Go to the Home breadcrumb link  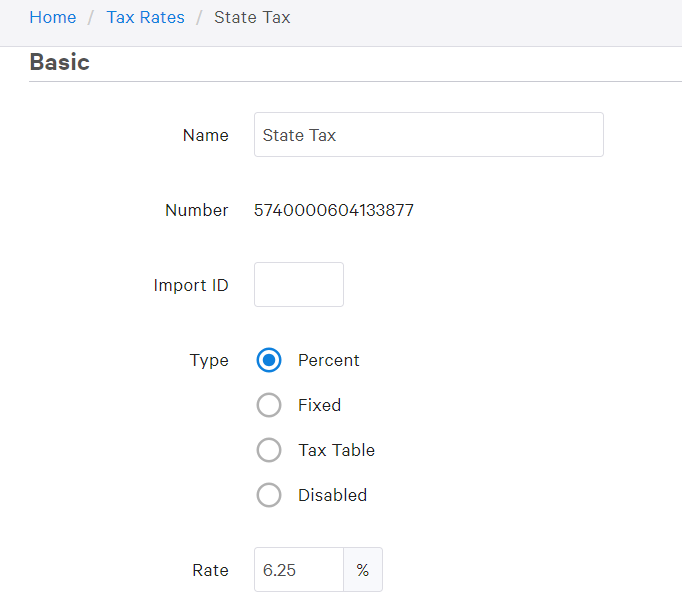52,18
